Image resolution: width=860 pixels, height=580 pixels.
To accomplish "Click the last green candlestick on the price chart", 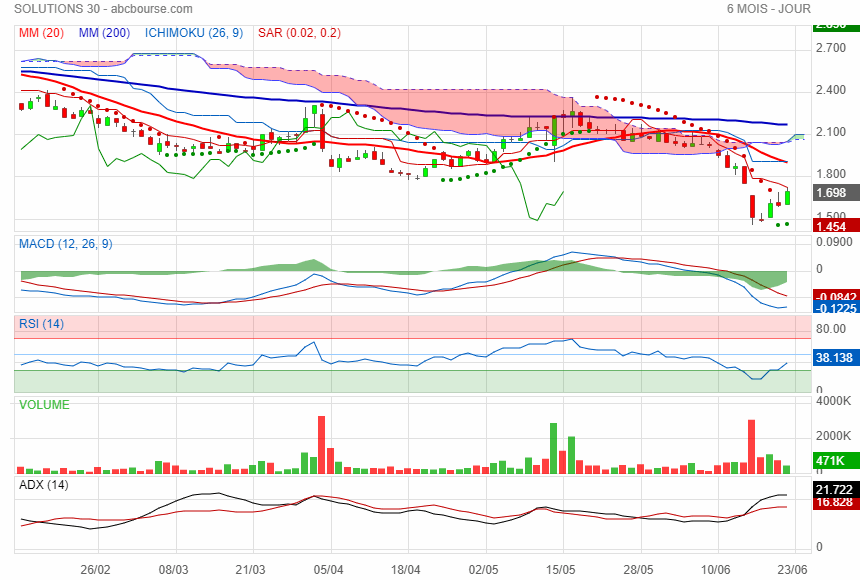I will coord(788,198).
